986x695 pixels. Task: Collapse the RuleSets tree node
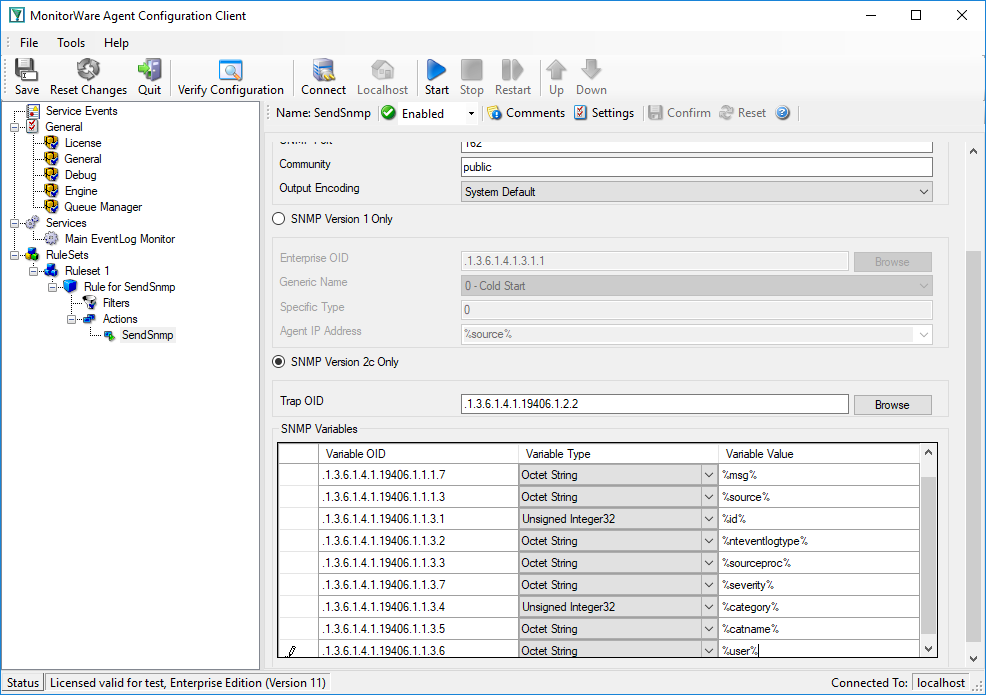click(14, 255)
